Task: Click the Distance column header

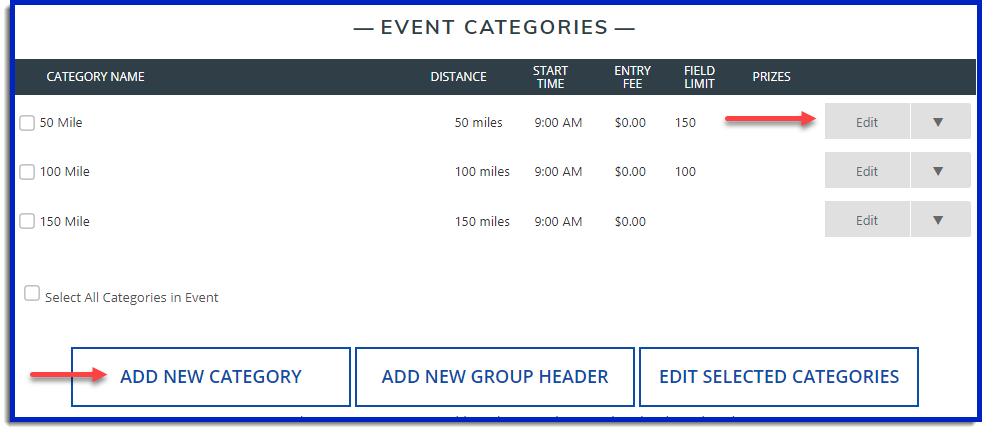Action: click(x=458, y=77)
